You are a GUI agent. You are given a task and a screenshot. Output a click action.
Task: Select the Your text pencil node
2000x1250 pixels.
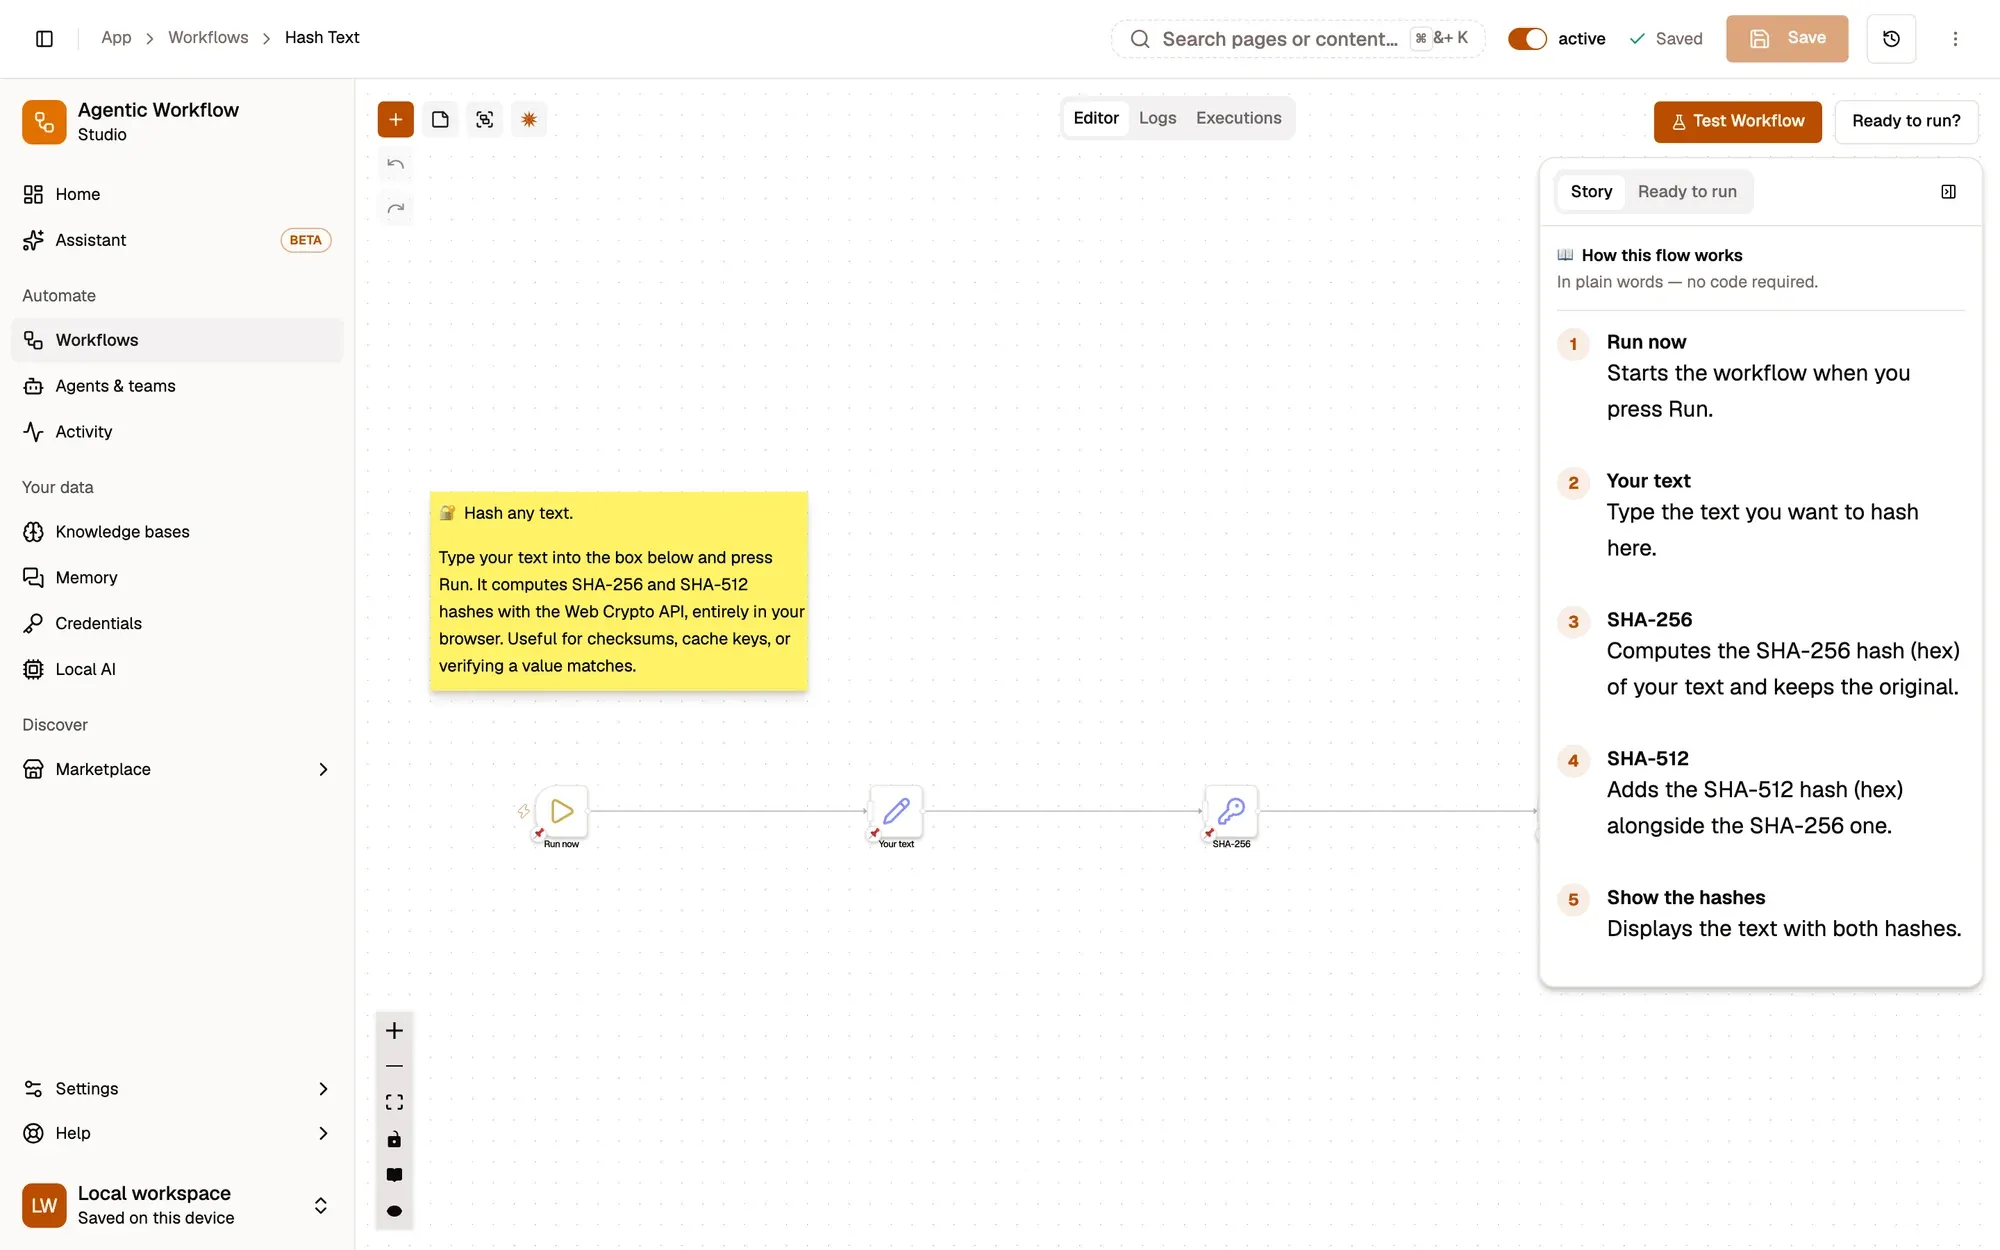[896, 811]
